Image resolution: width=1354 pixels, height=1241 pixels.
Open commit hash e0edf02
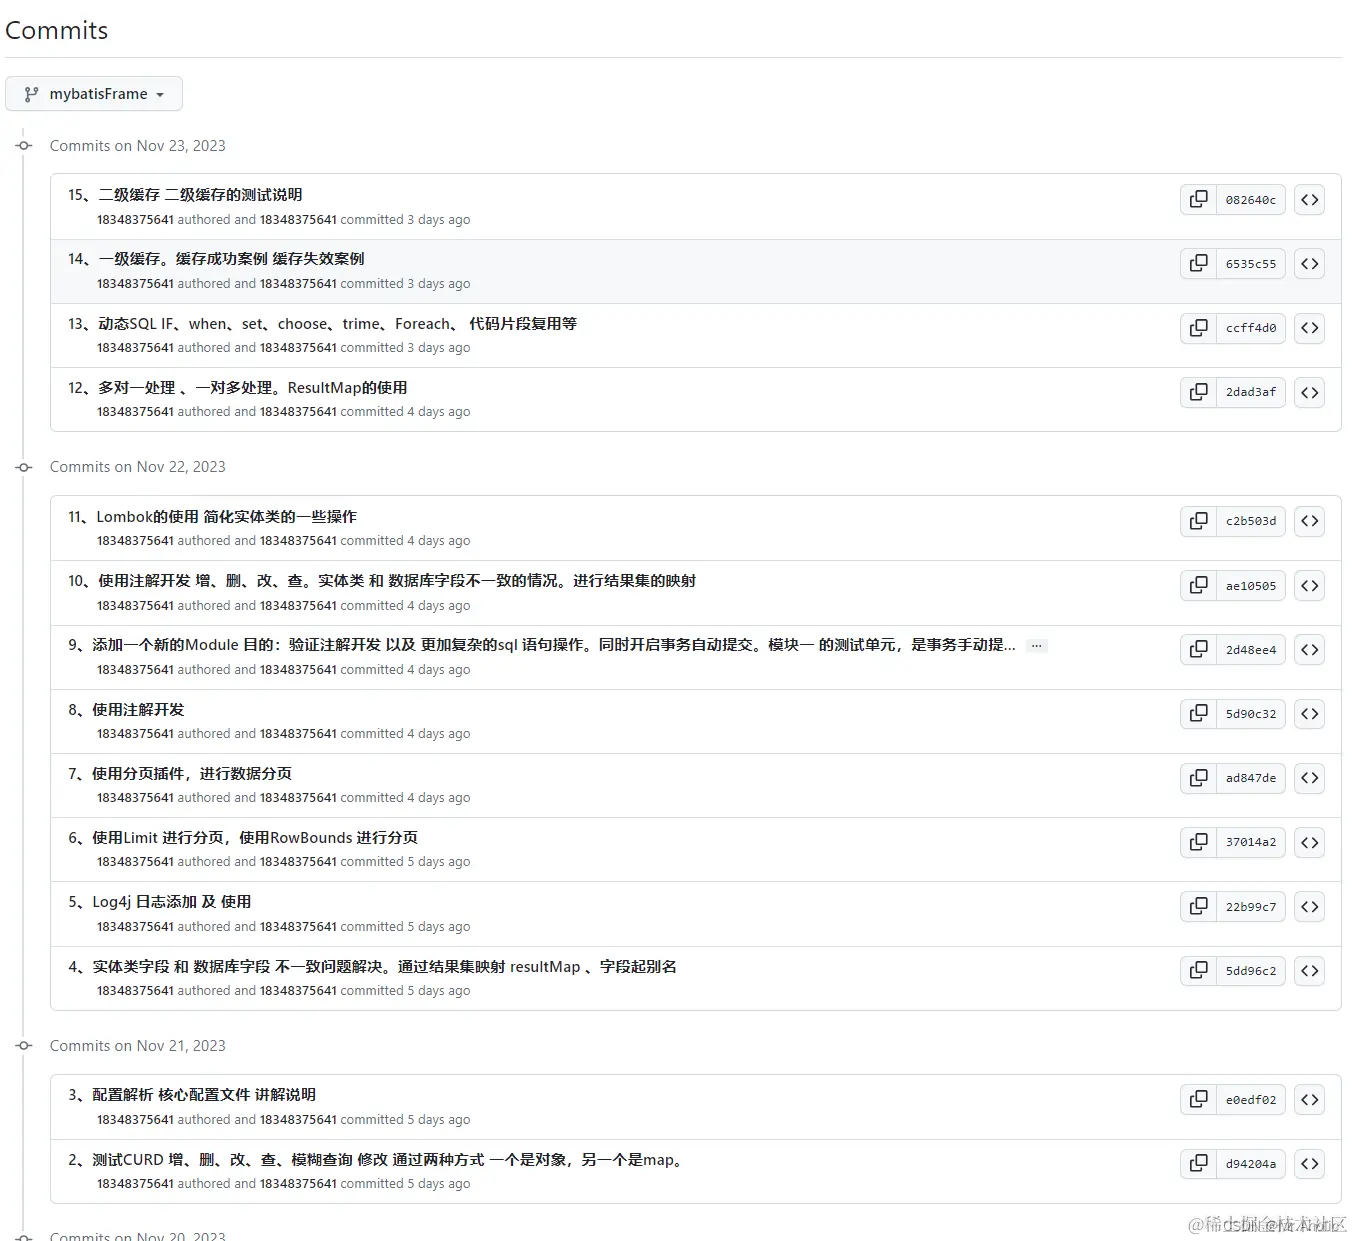[1251, 1099]
